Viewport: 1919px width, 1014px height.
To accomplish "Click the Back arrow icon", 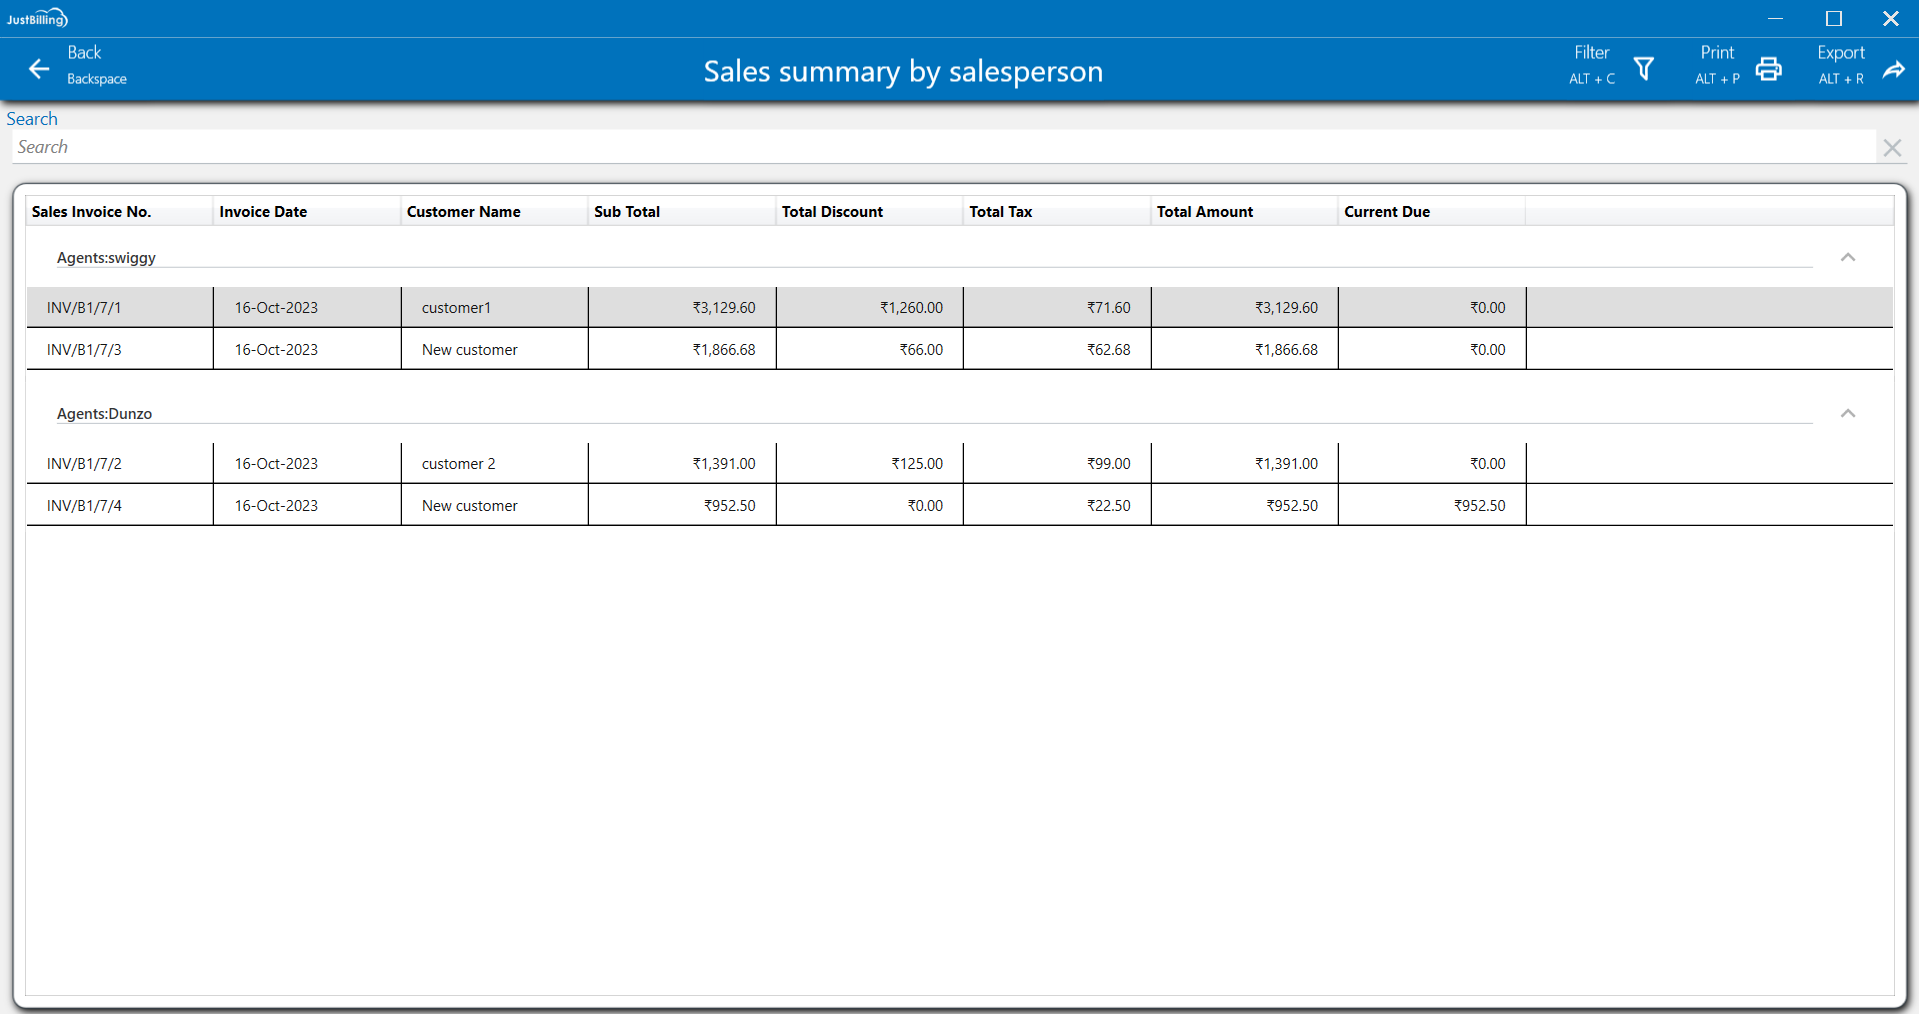I will click(x=39, y=68).
